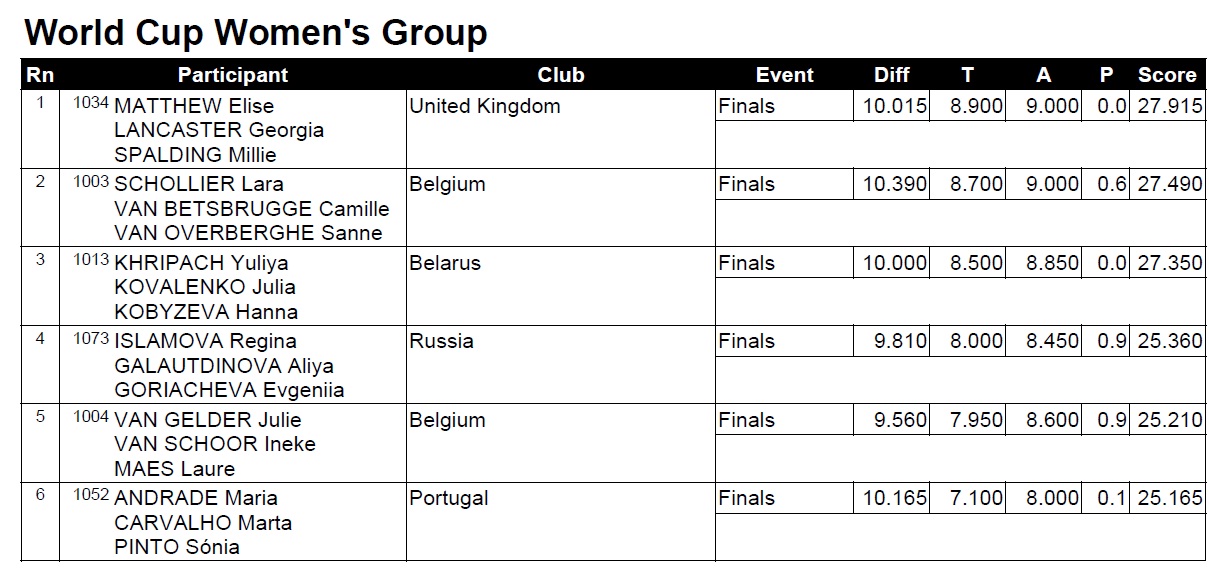Image resolution: width=1209 pixels, height=570 pixels.
Task: Click participant PINTO Sónia
Action: click(x=177, y=547)
